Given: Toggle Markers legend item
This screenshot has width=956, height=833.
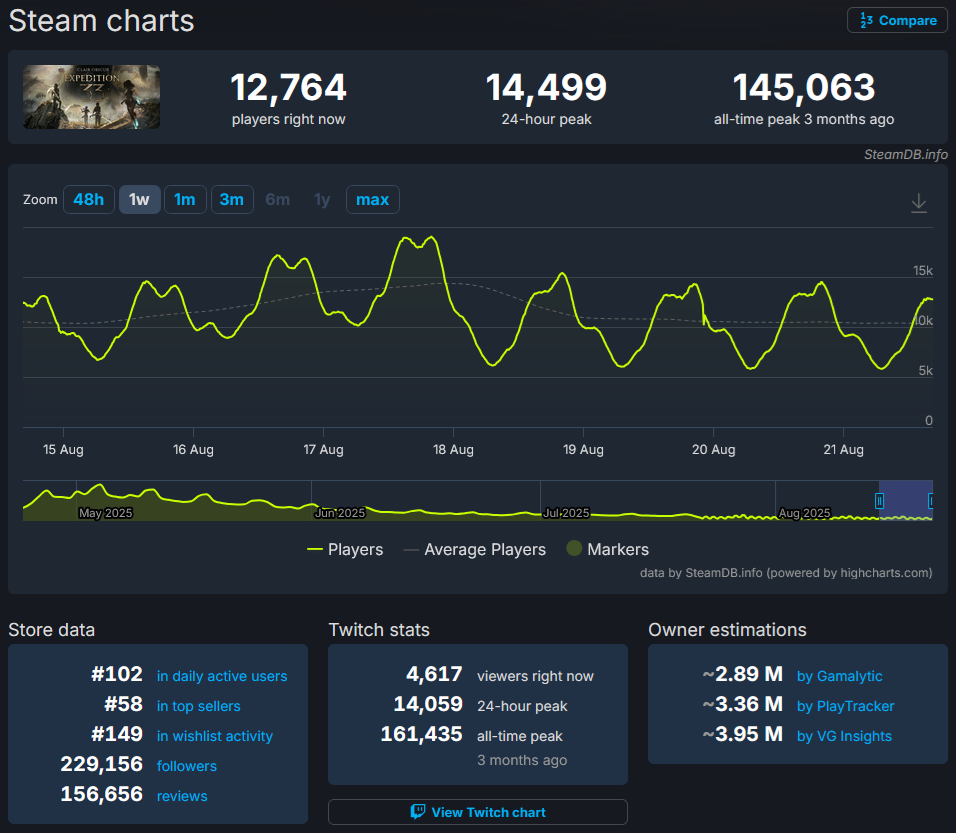Looking at the screenshot, I should tap(608, 549).
